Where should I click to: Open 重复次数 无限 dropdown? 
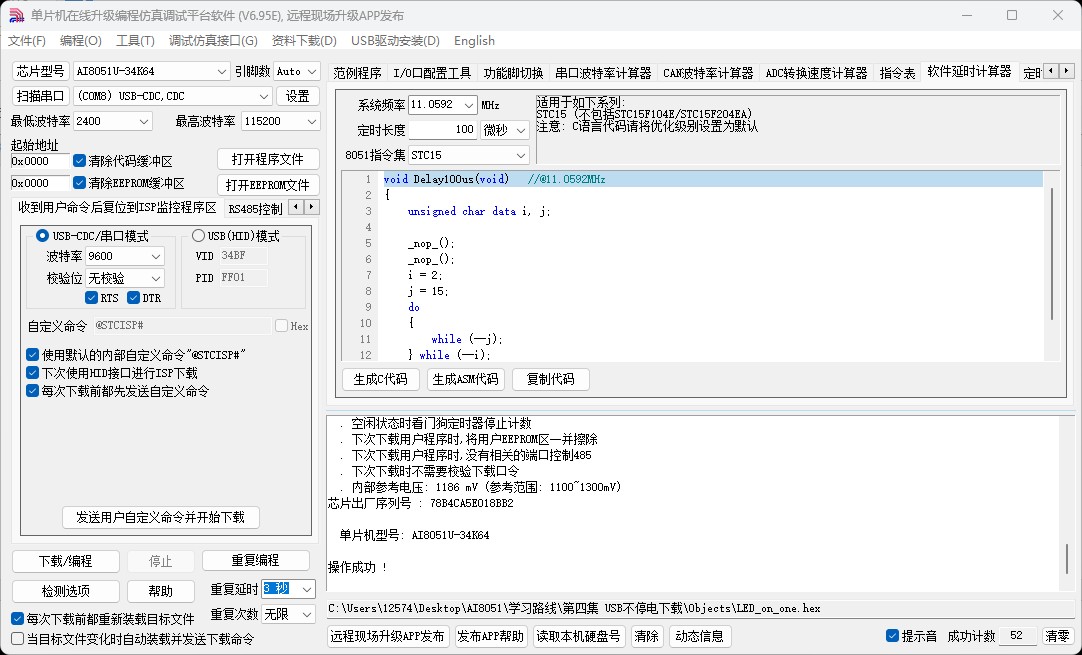click(288, 614)
